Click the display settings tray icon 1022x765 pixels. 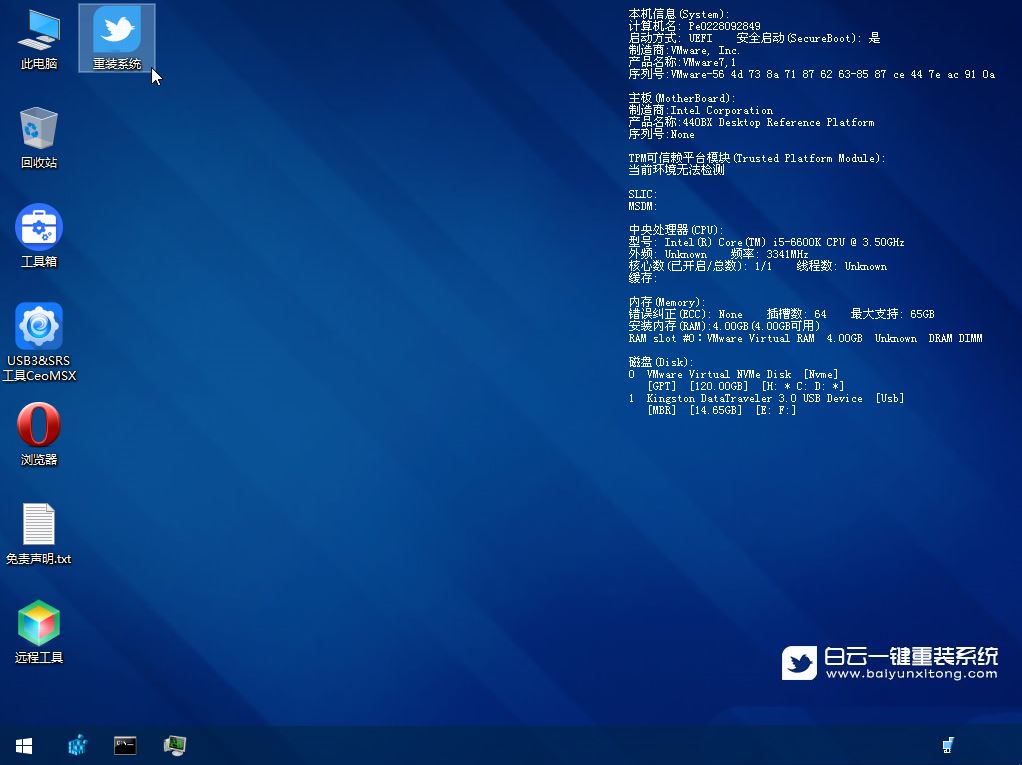tap(948, 745)
